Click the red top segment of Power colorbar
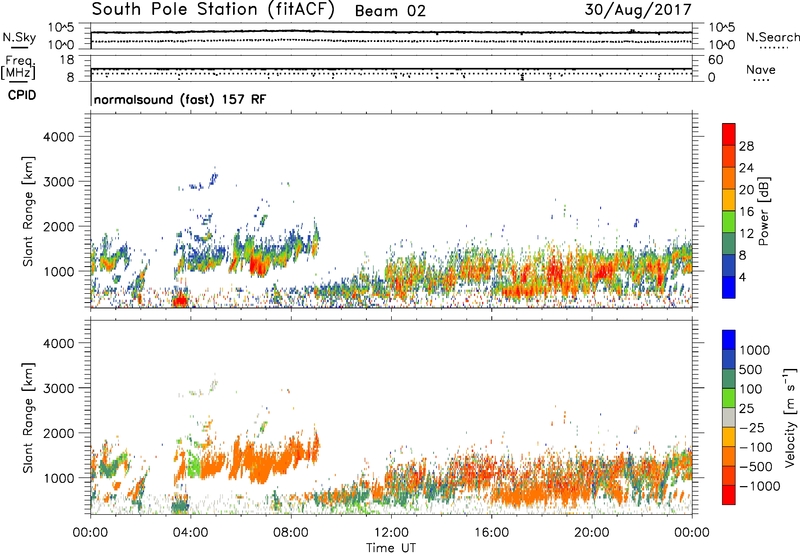The width and height of the screenshot is (800, 554). coord(729,134)
